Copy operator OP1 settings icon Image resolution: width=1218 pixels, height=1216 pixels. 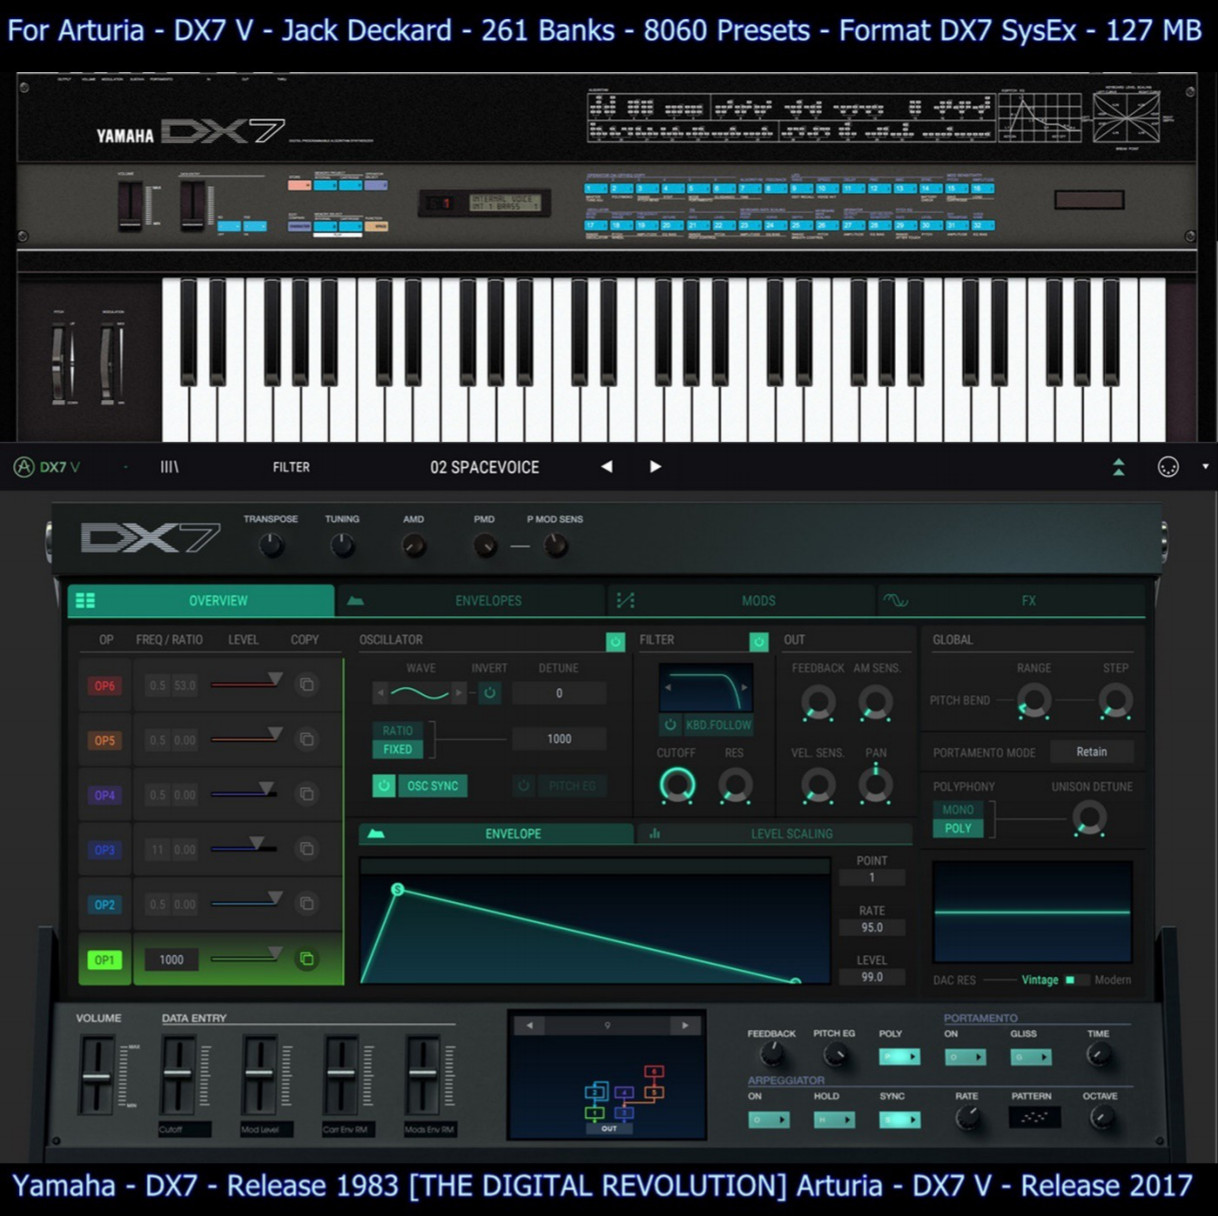(307, 959)
